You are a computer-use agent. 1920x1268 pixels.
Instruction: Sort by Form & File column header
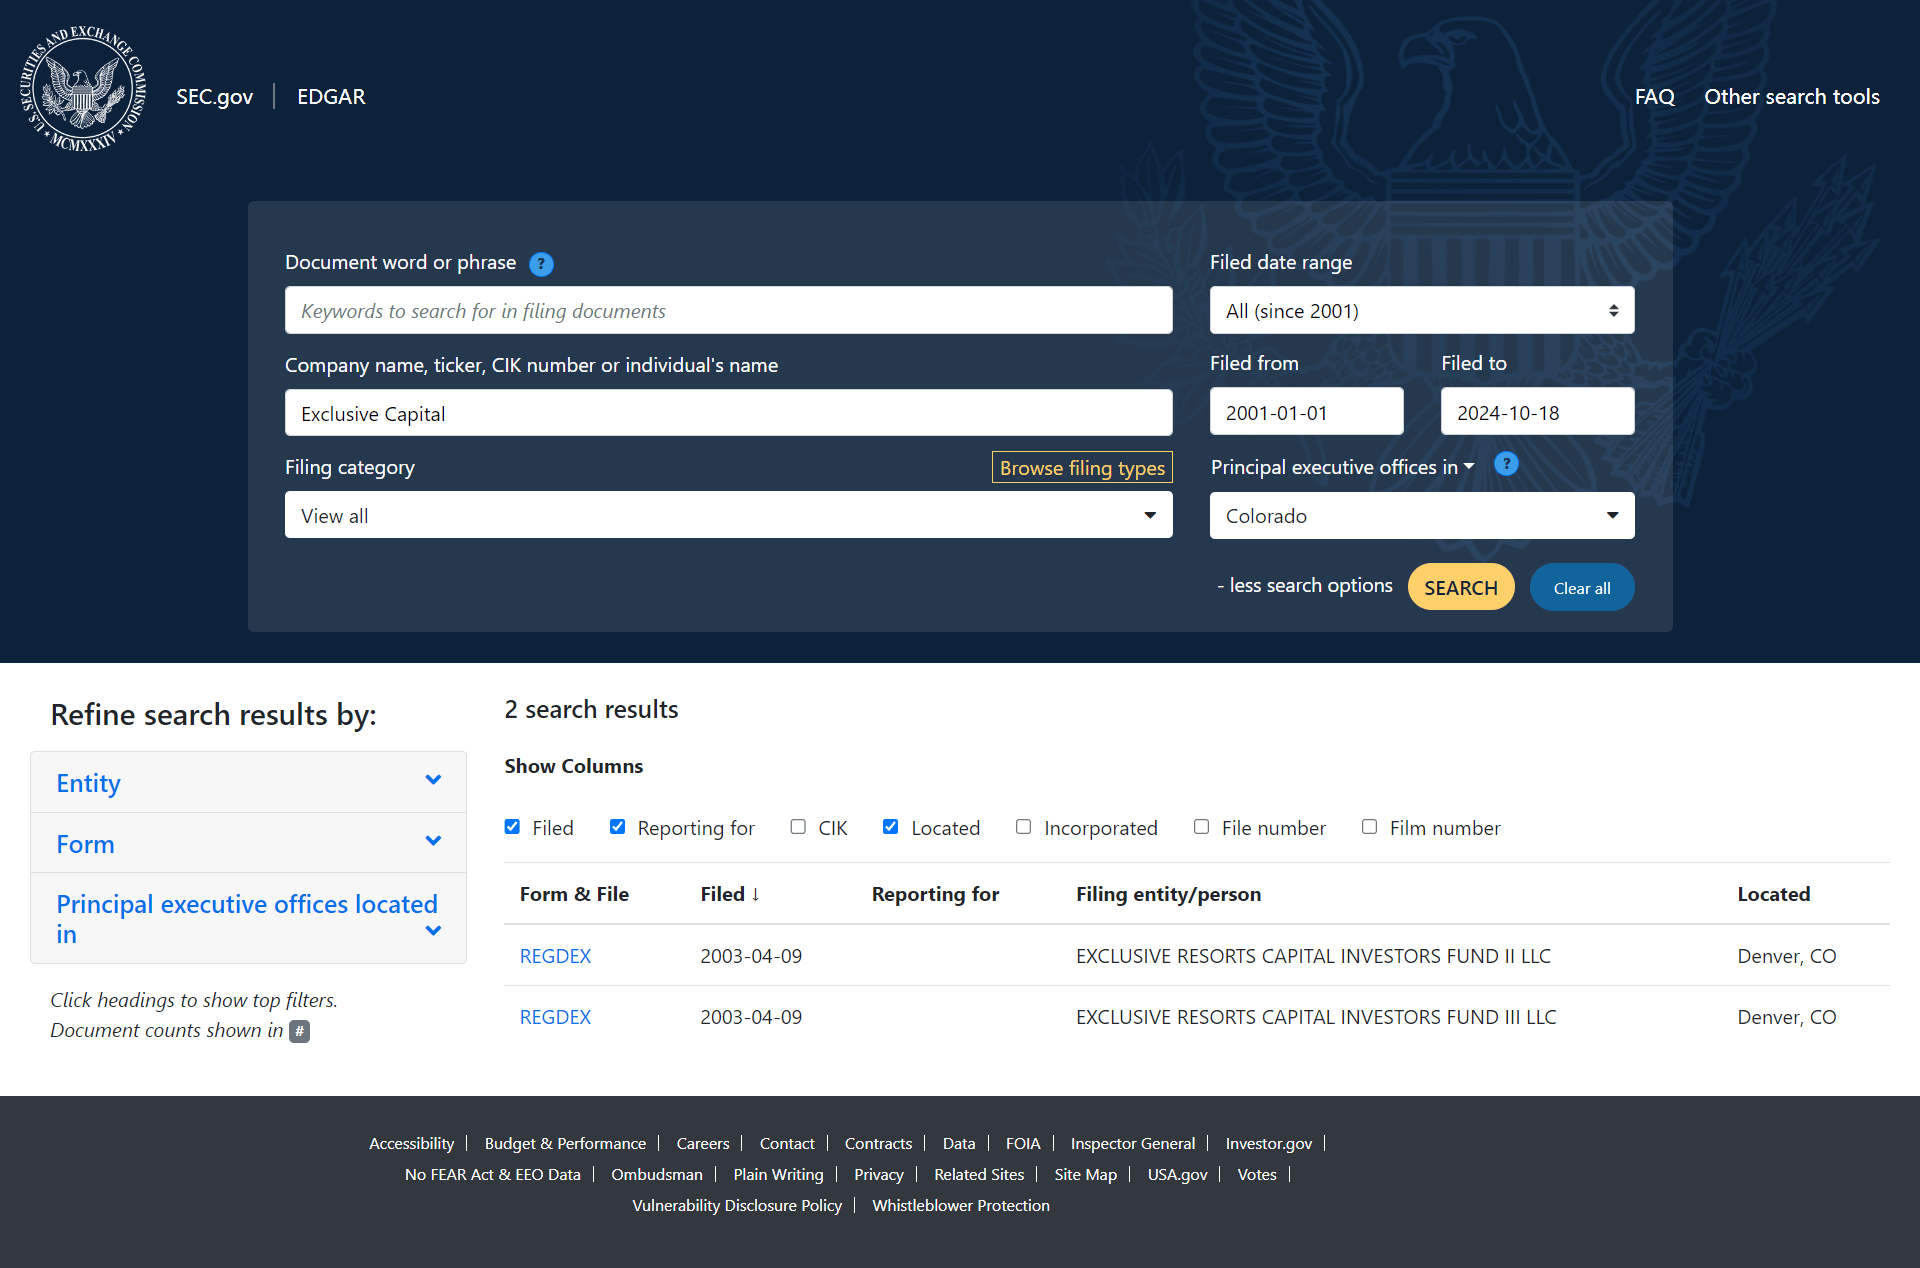(x=574, y=894)
